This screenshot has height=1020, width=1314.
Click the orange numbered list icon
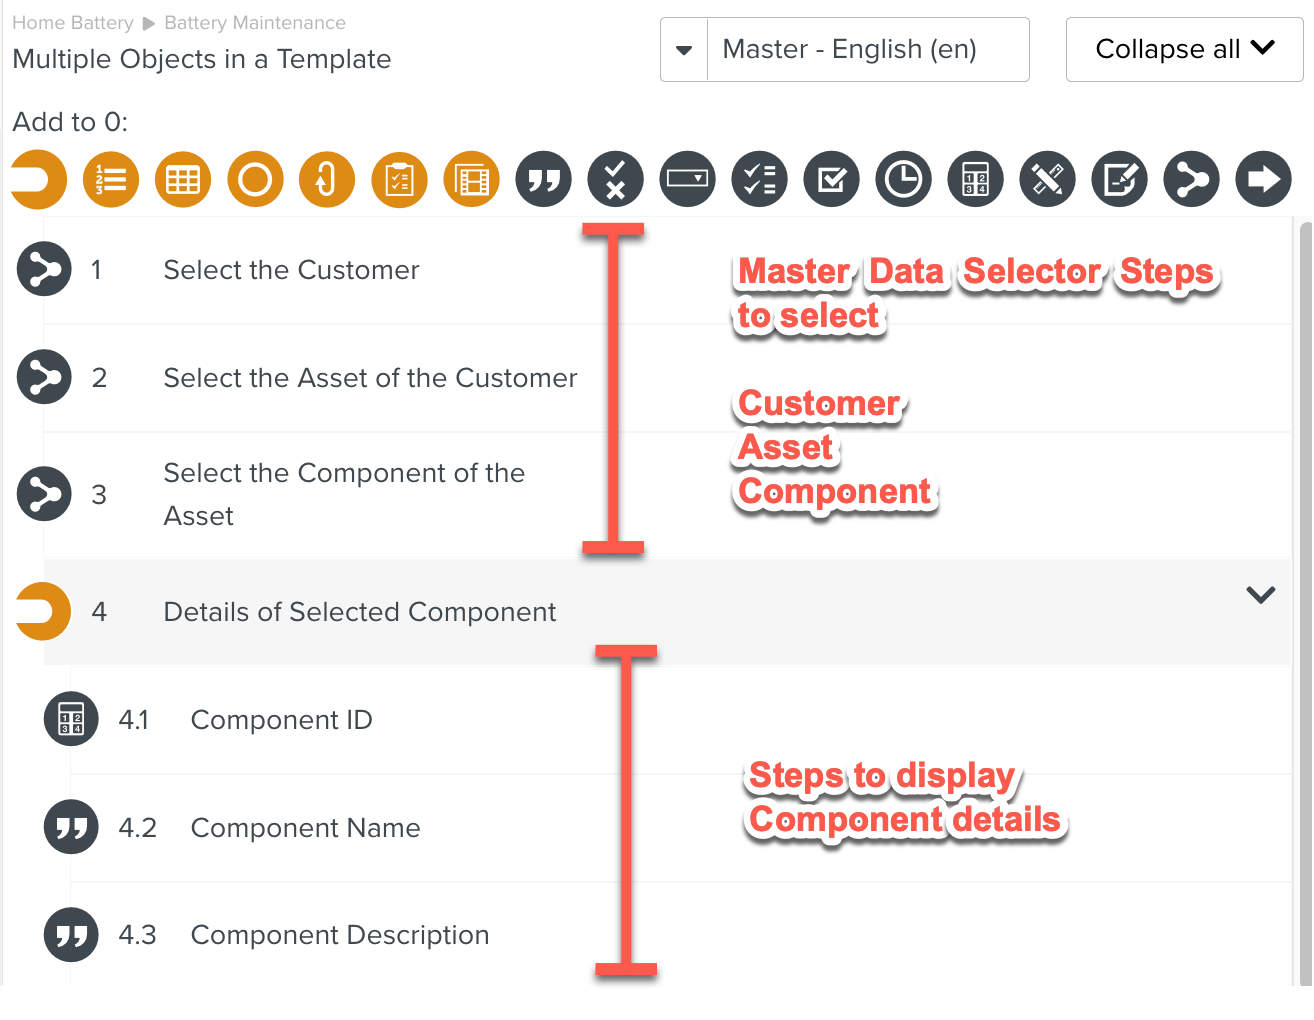pos(111,180)
